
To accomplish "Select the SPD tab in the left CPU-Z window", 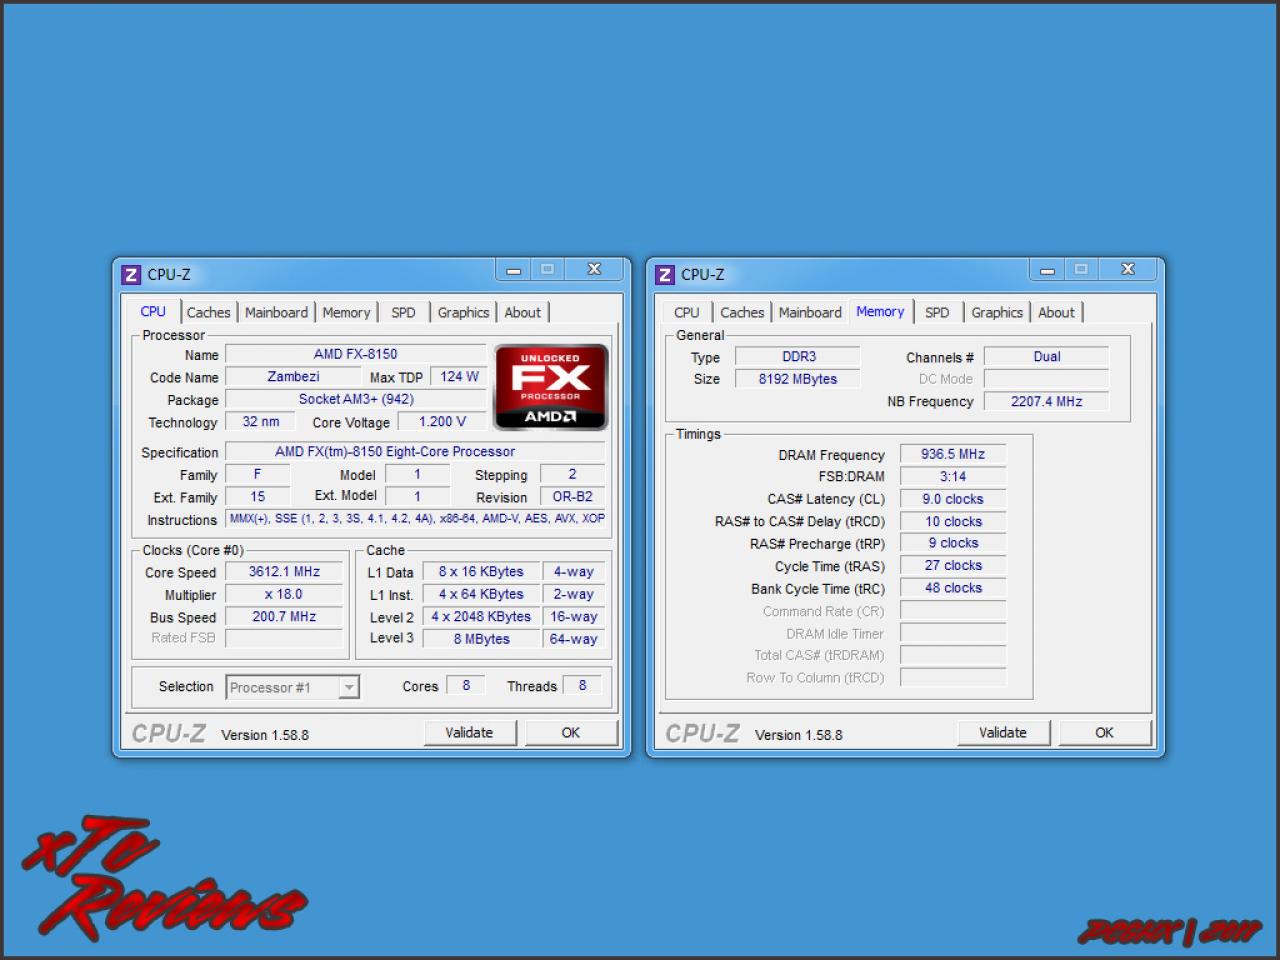I will pos(403,312).
